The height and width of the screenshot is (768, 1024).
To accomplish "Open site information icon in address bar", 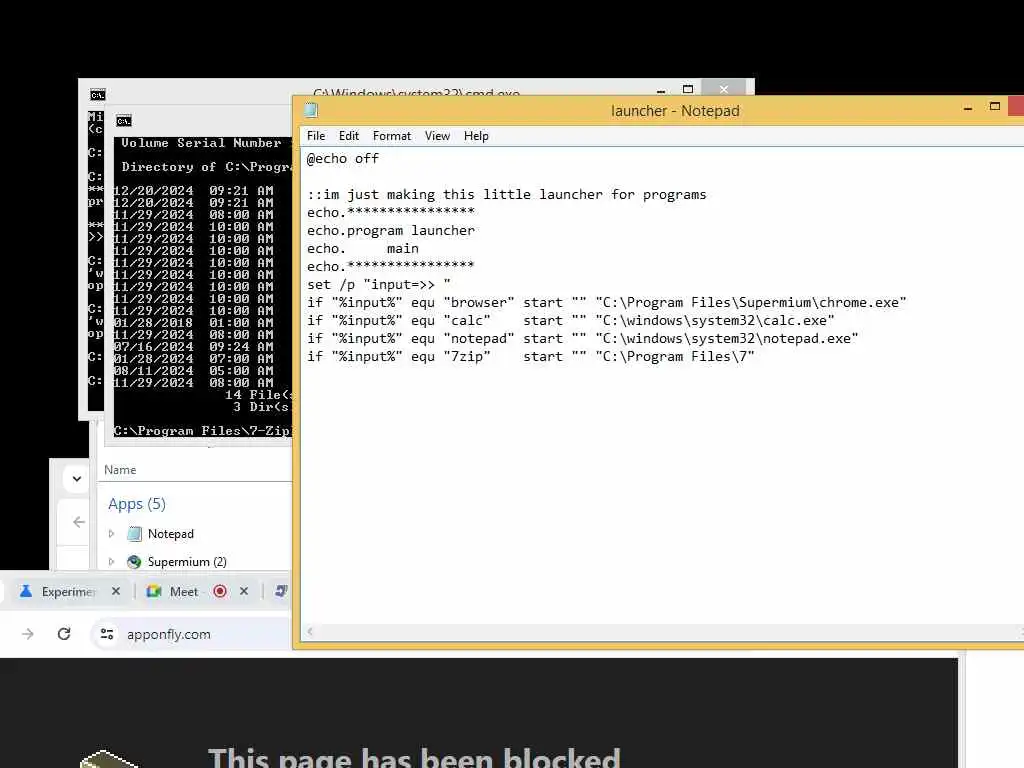I will coord(107,633).
